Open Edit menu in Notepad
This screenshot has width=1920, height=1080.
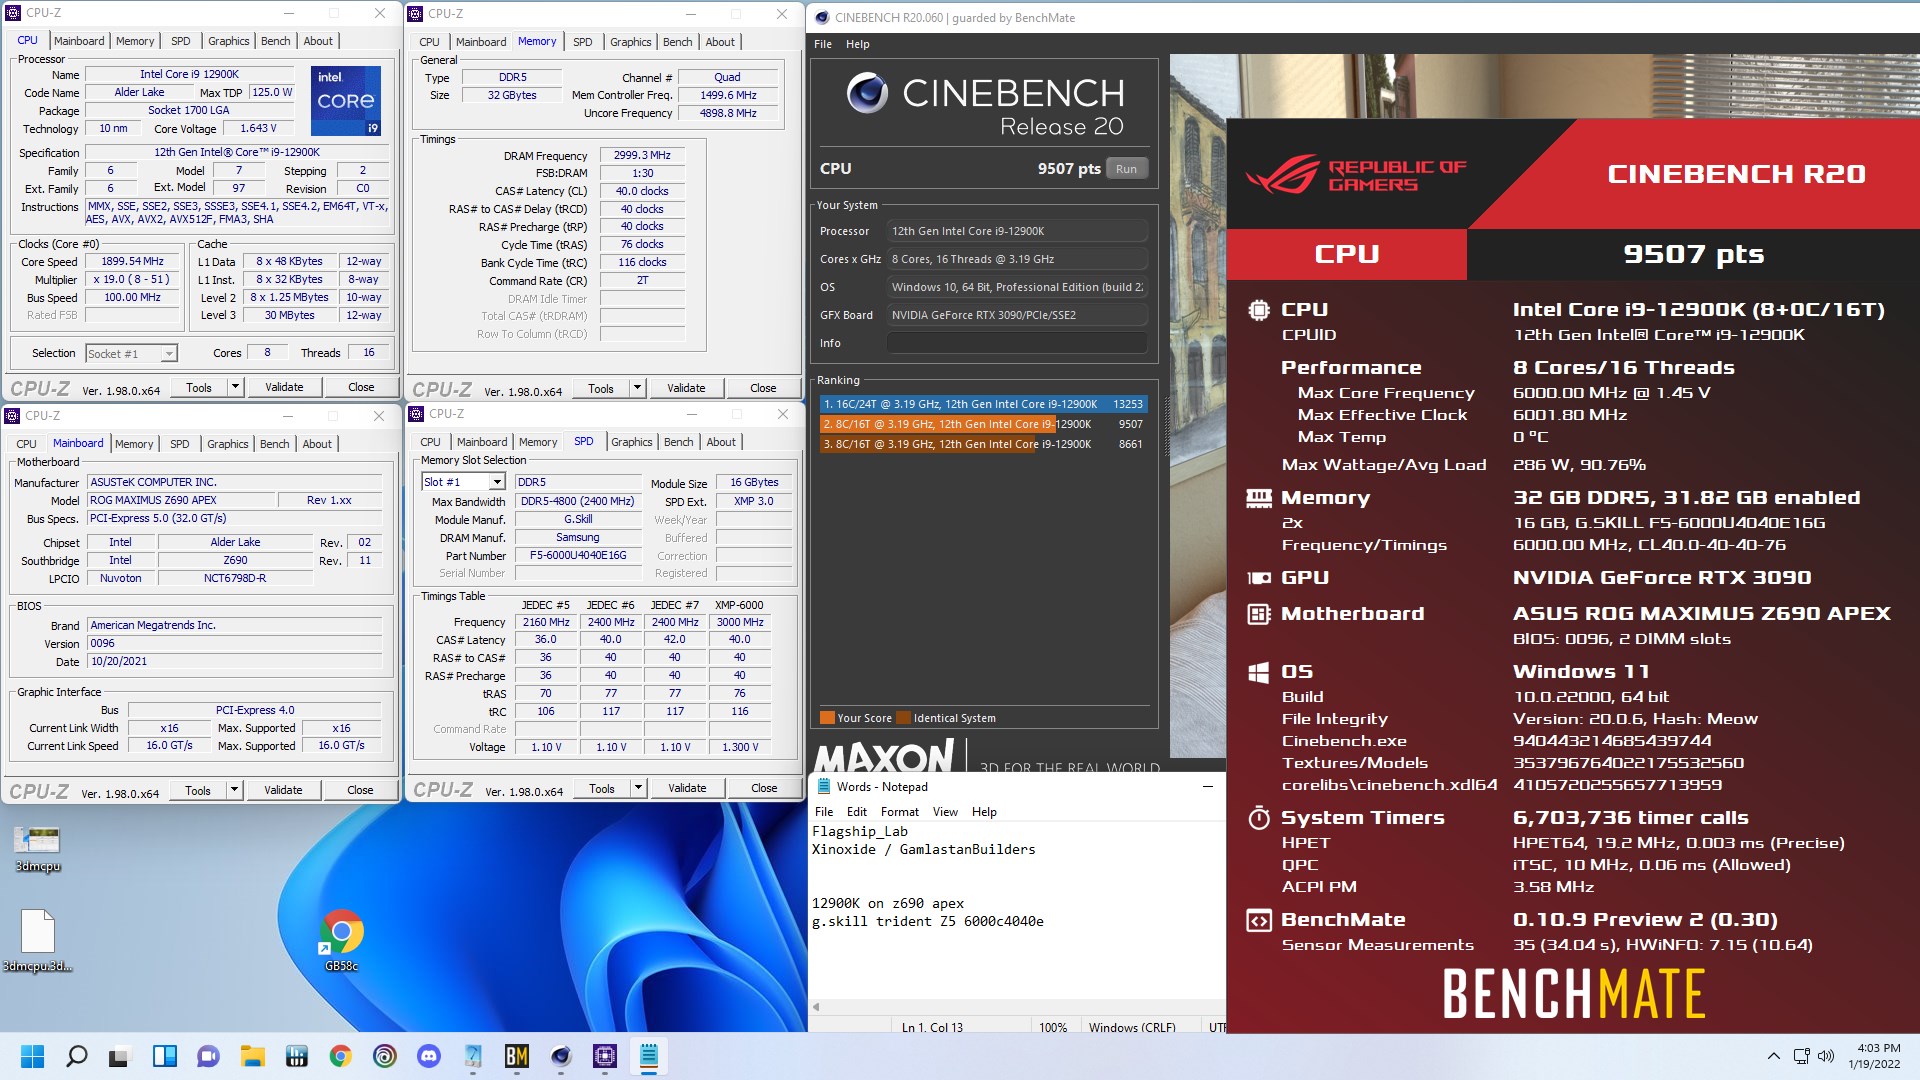pos(857,812)
